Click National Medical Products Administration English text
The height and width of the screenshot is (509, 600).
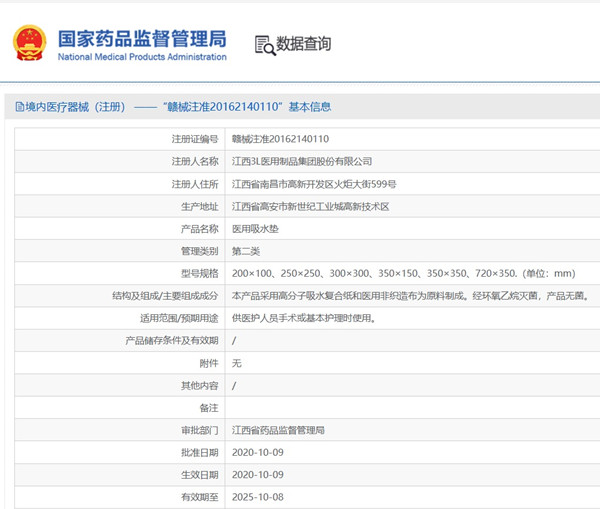[x=141, y=58]
